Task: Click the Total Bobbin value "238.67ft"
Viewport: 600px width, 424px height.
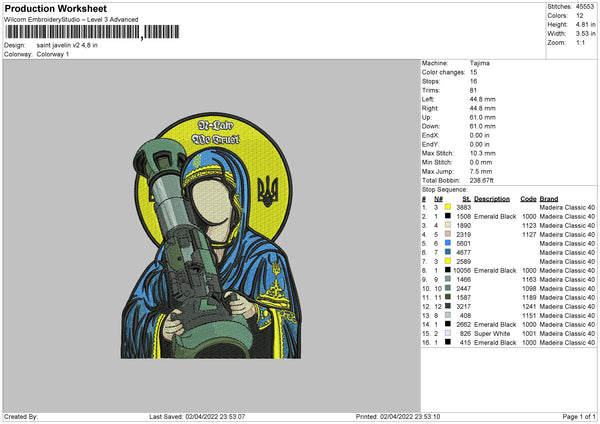Action: (481, 180)
